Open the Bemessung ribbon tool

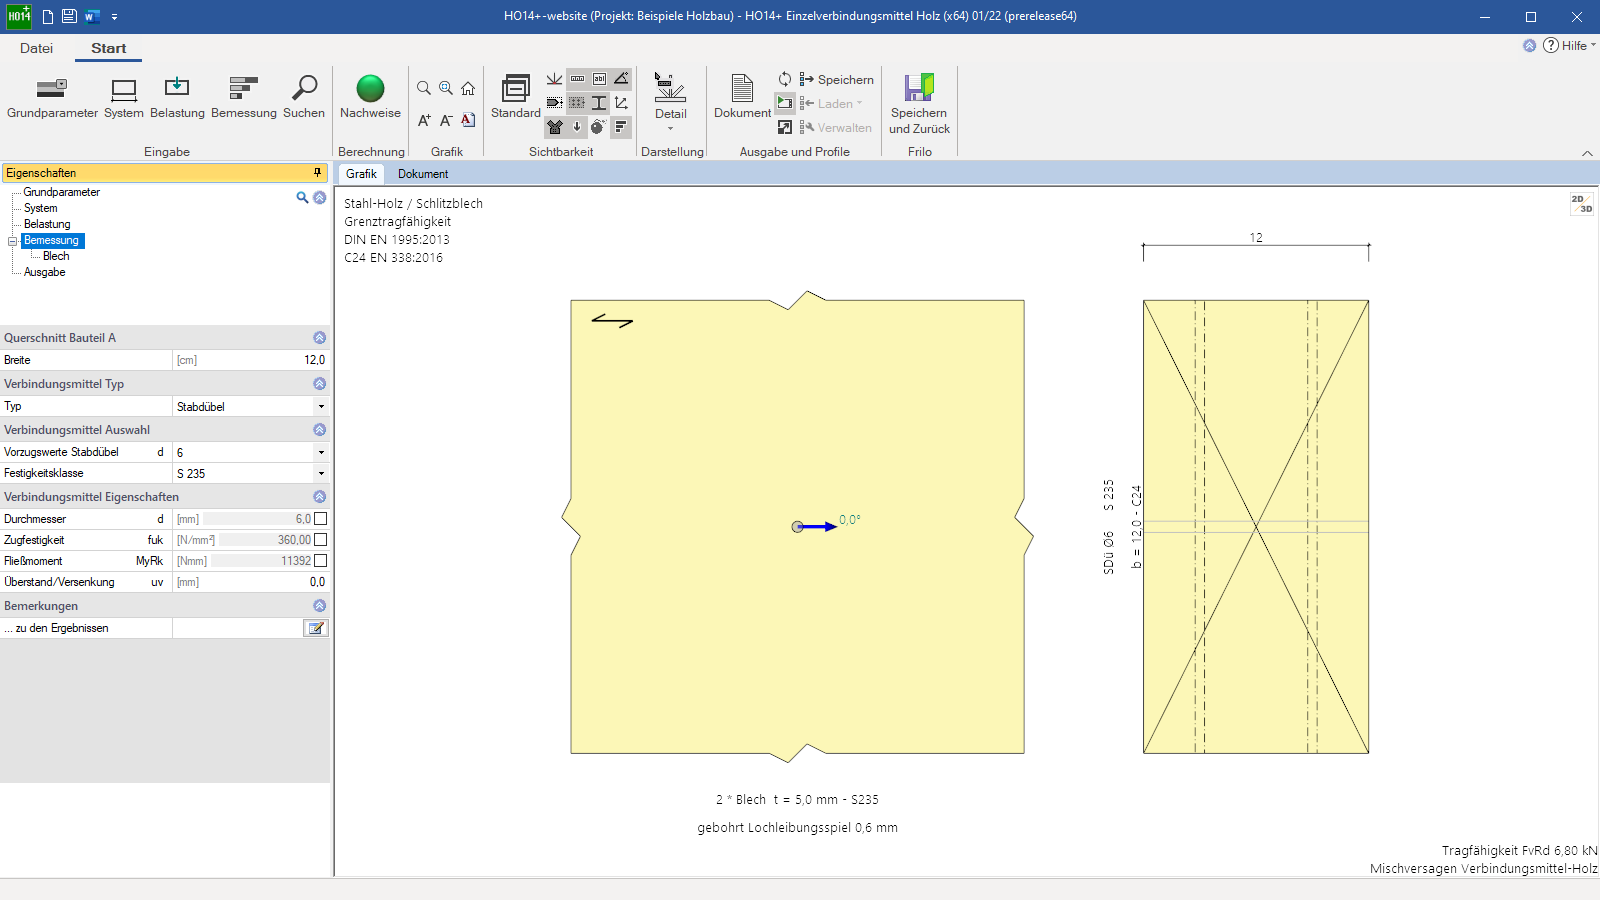click(244, 98)
